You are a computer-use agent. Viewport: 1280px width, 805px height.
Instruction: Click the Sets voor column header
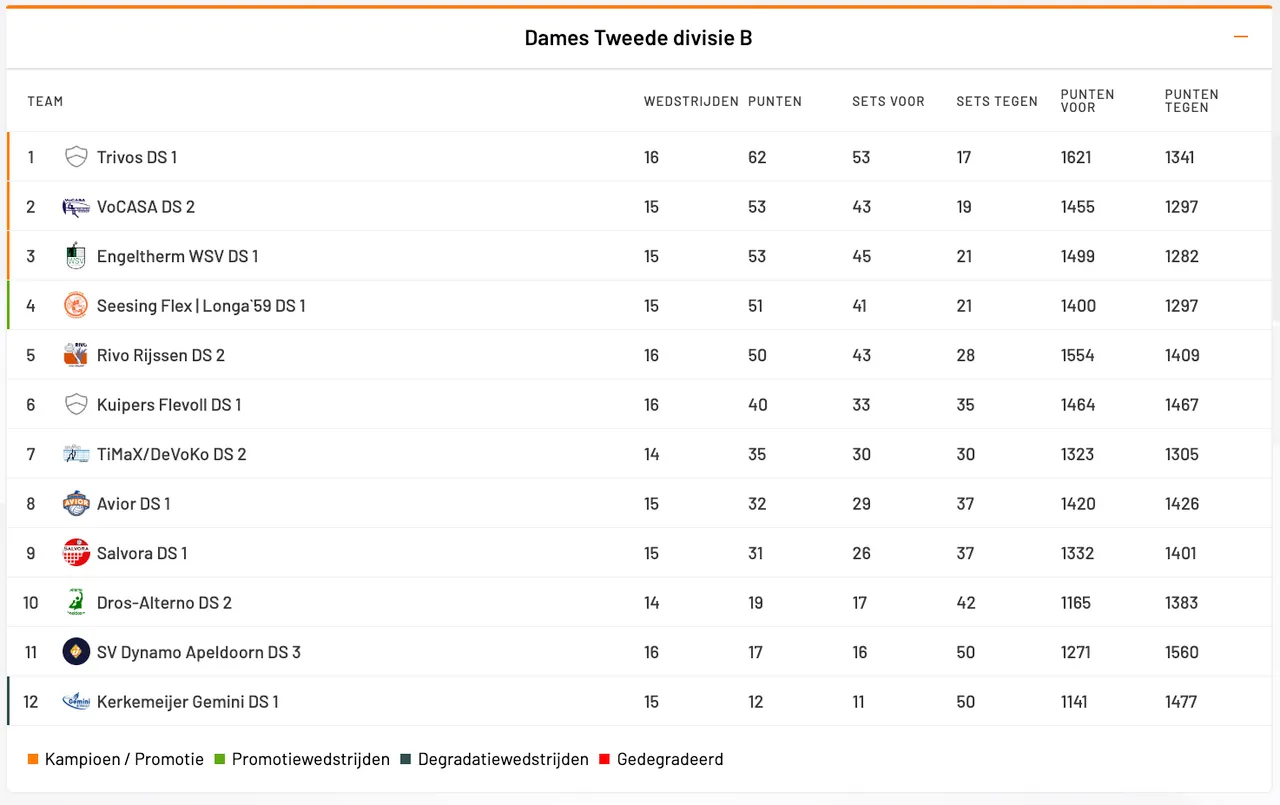888,101
